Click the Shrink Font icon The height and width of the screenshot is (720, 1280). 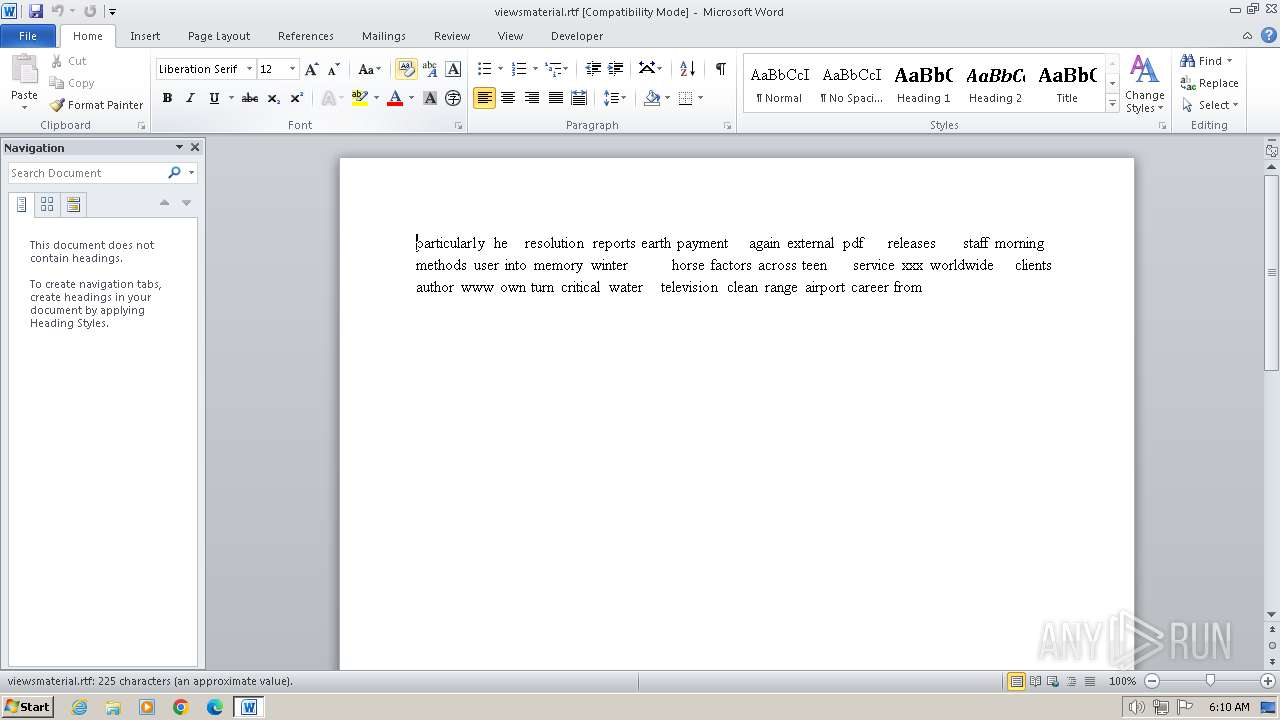point(334,69)
